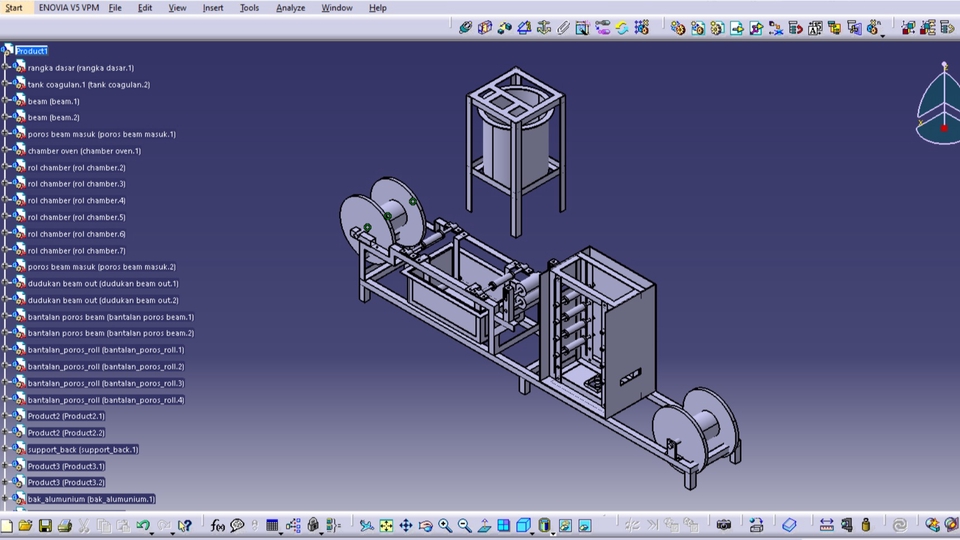Activate the Pan view tool
This screenshot has width=960, height=540.
click(x=406, y=525)
